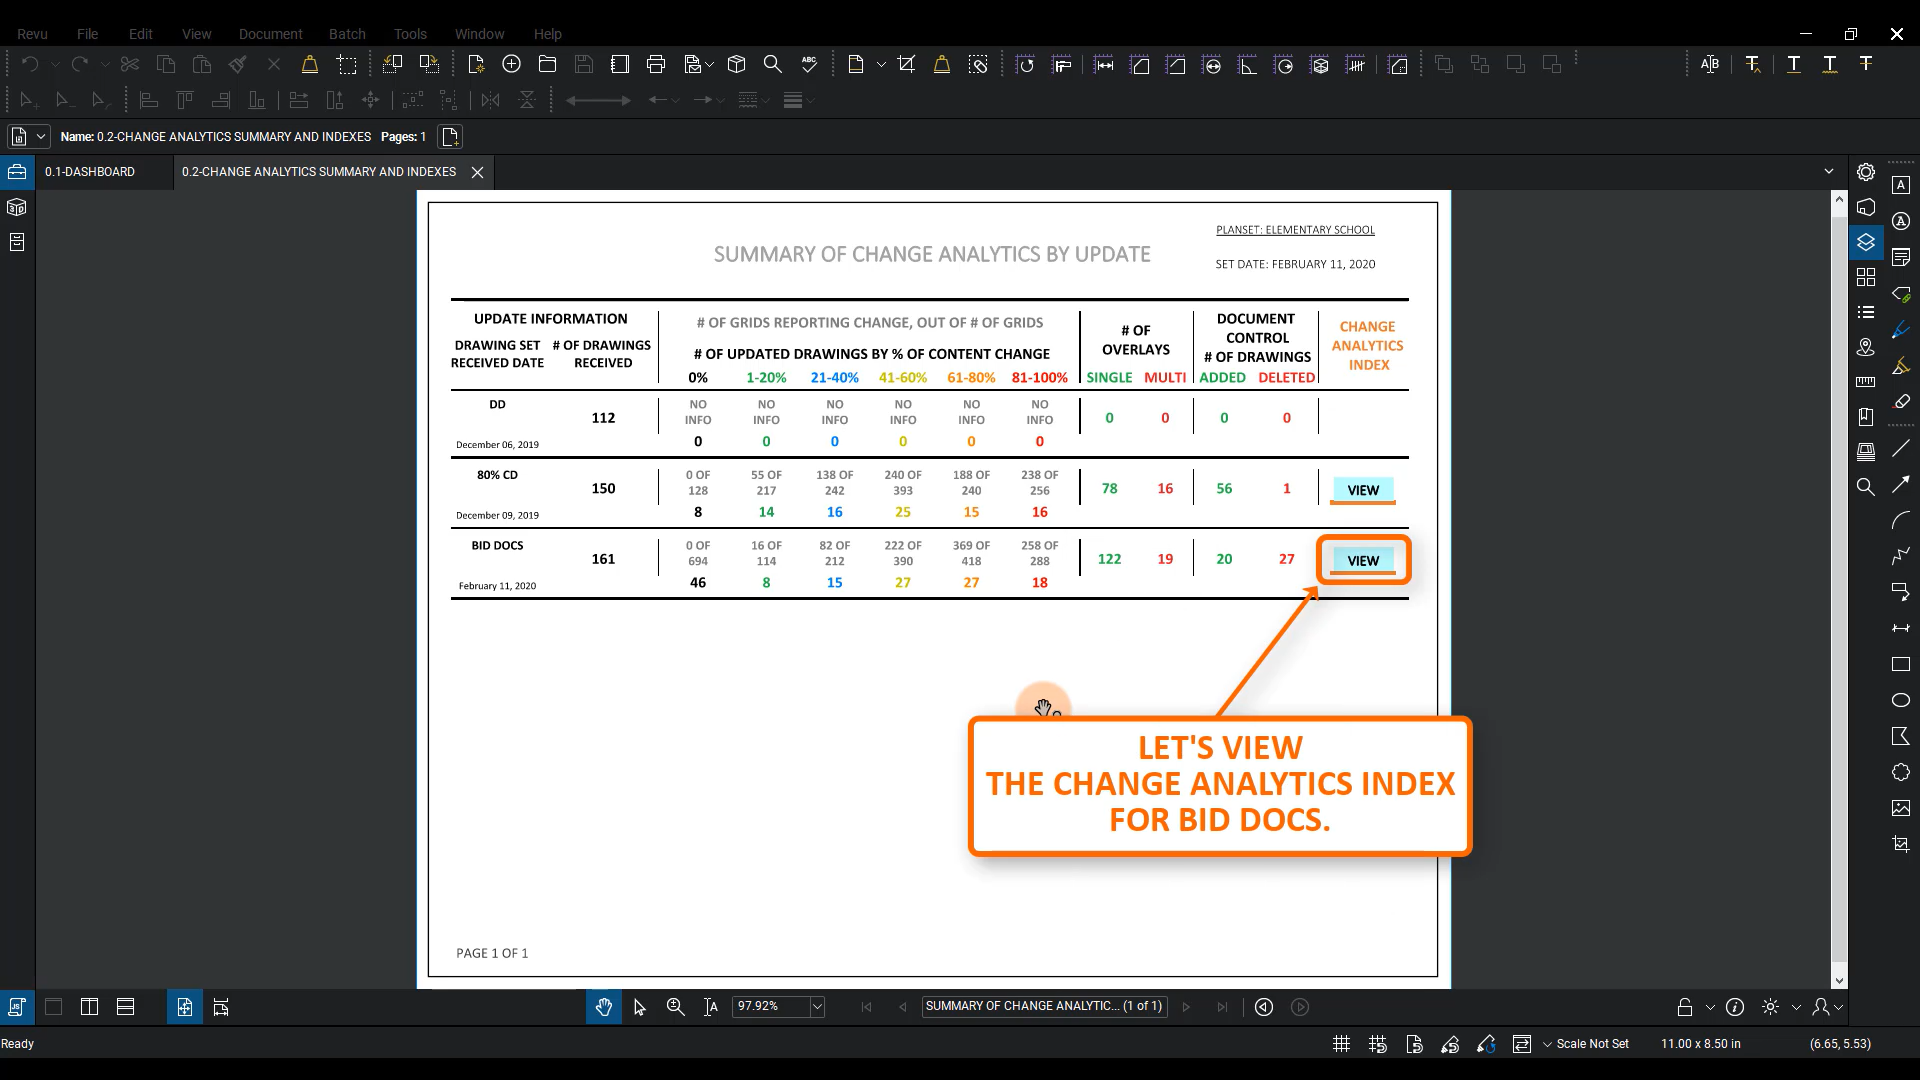Screen dimensions: 1920x1080
Task: Open the Settings gear panel icon
Action: [1866, 172]
